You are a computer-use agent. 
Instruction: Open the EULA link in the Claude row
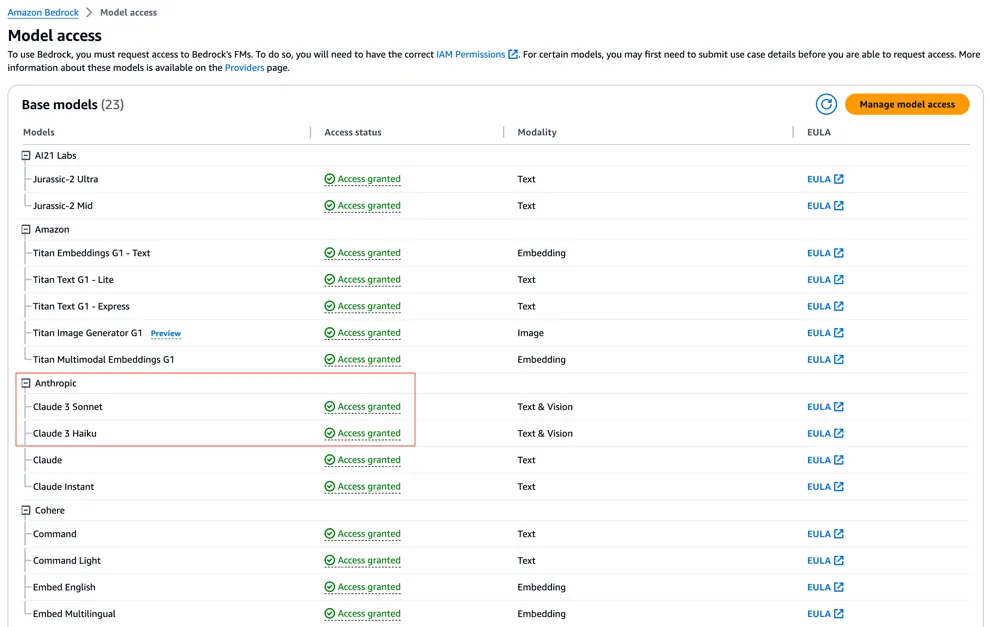click(x=825, y=460)
